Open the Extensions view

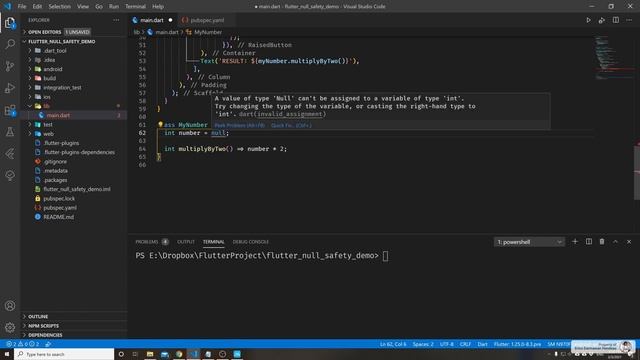point(10,110)
